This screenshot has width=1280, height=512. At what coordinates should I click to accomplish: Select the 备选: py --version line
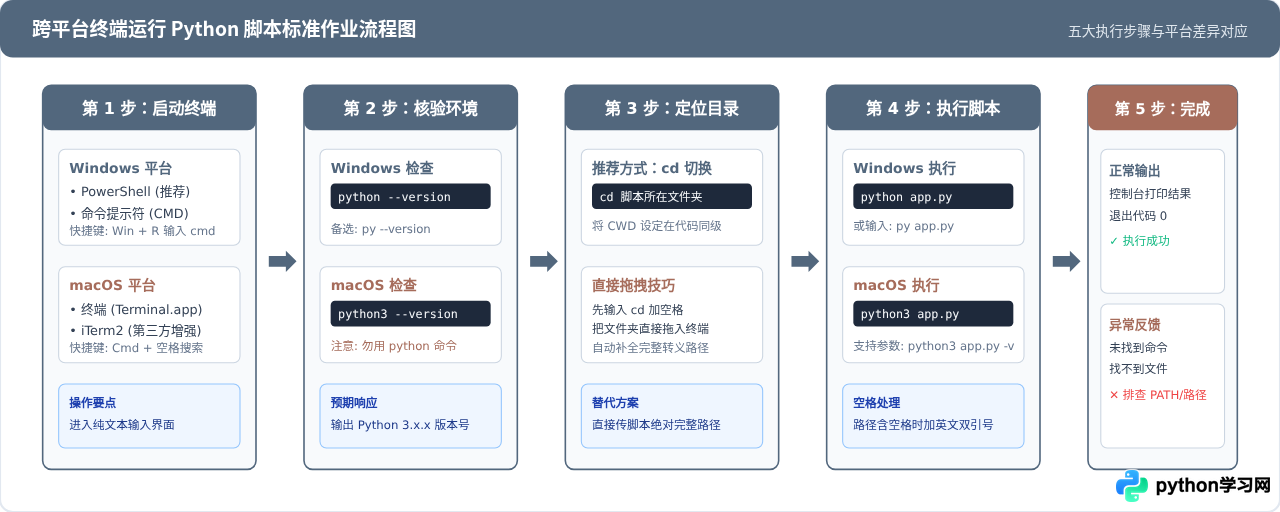381,229
